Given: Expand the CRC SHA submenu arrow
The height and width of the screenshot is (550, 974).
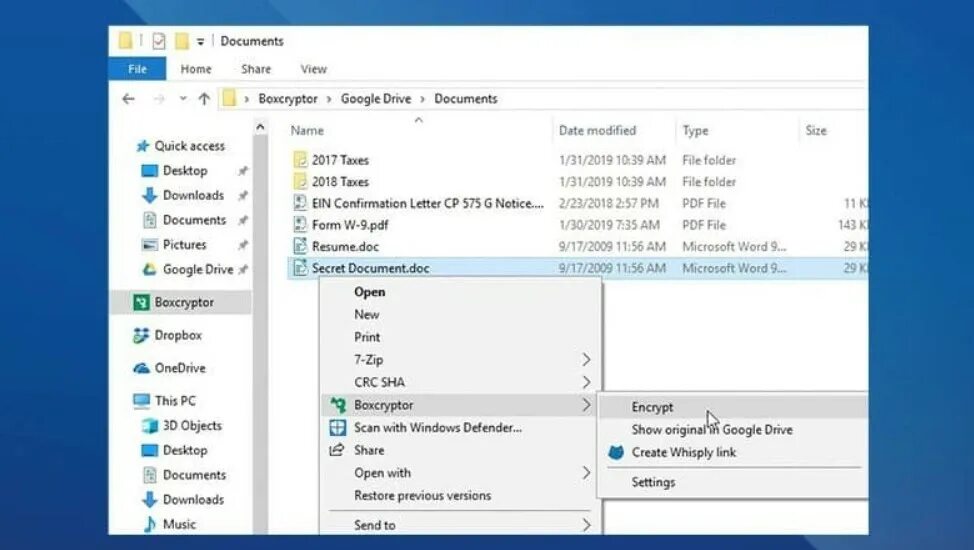Looking at the screenshot, I should point(586,382).
